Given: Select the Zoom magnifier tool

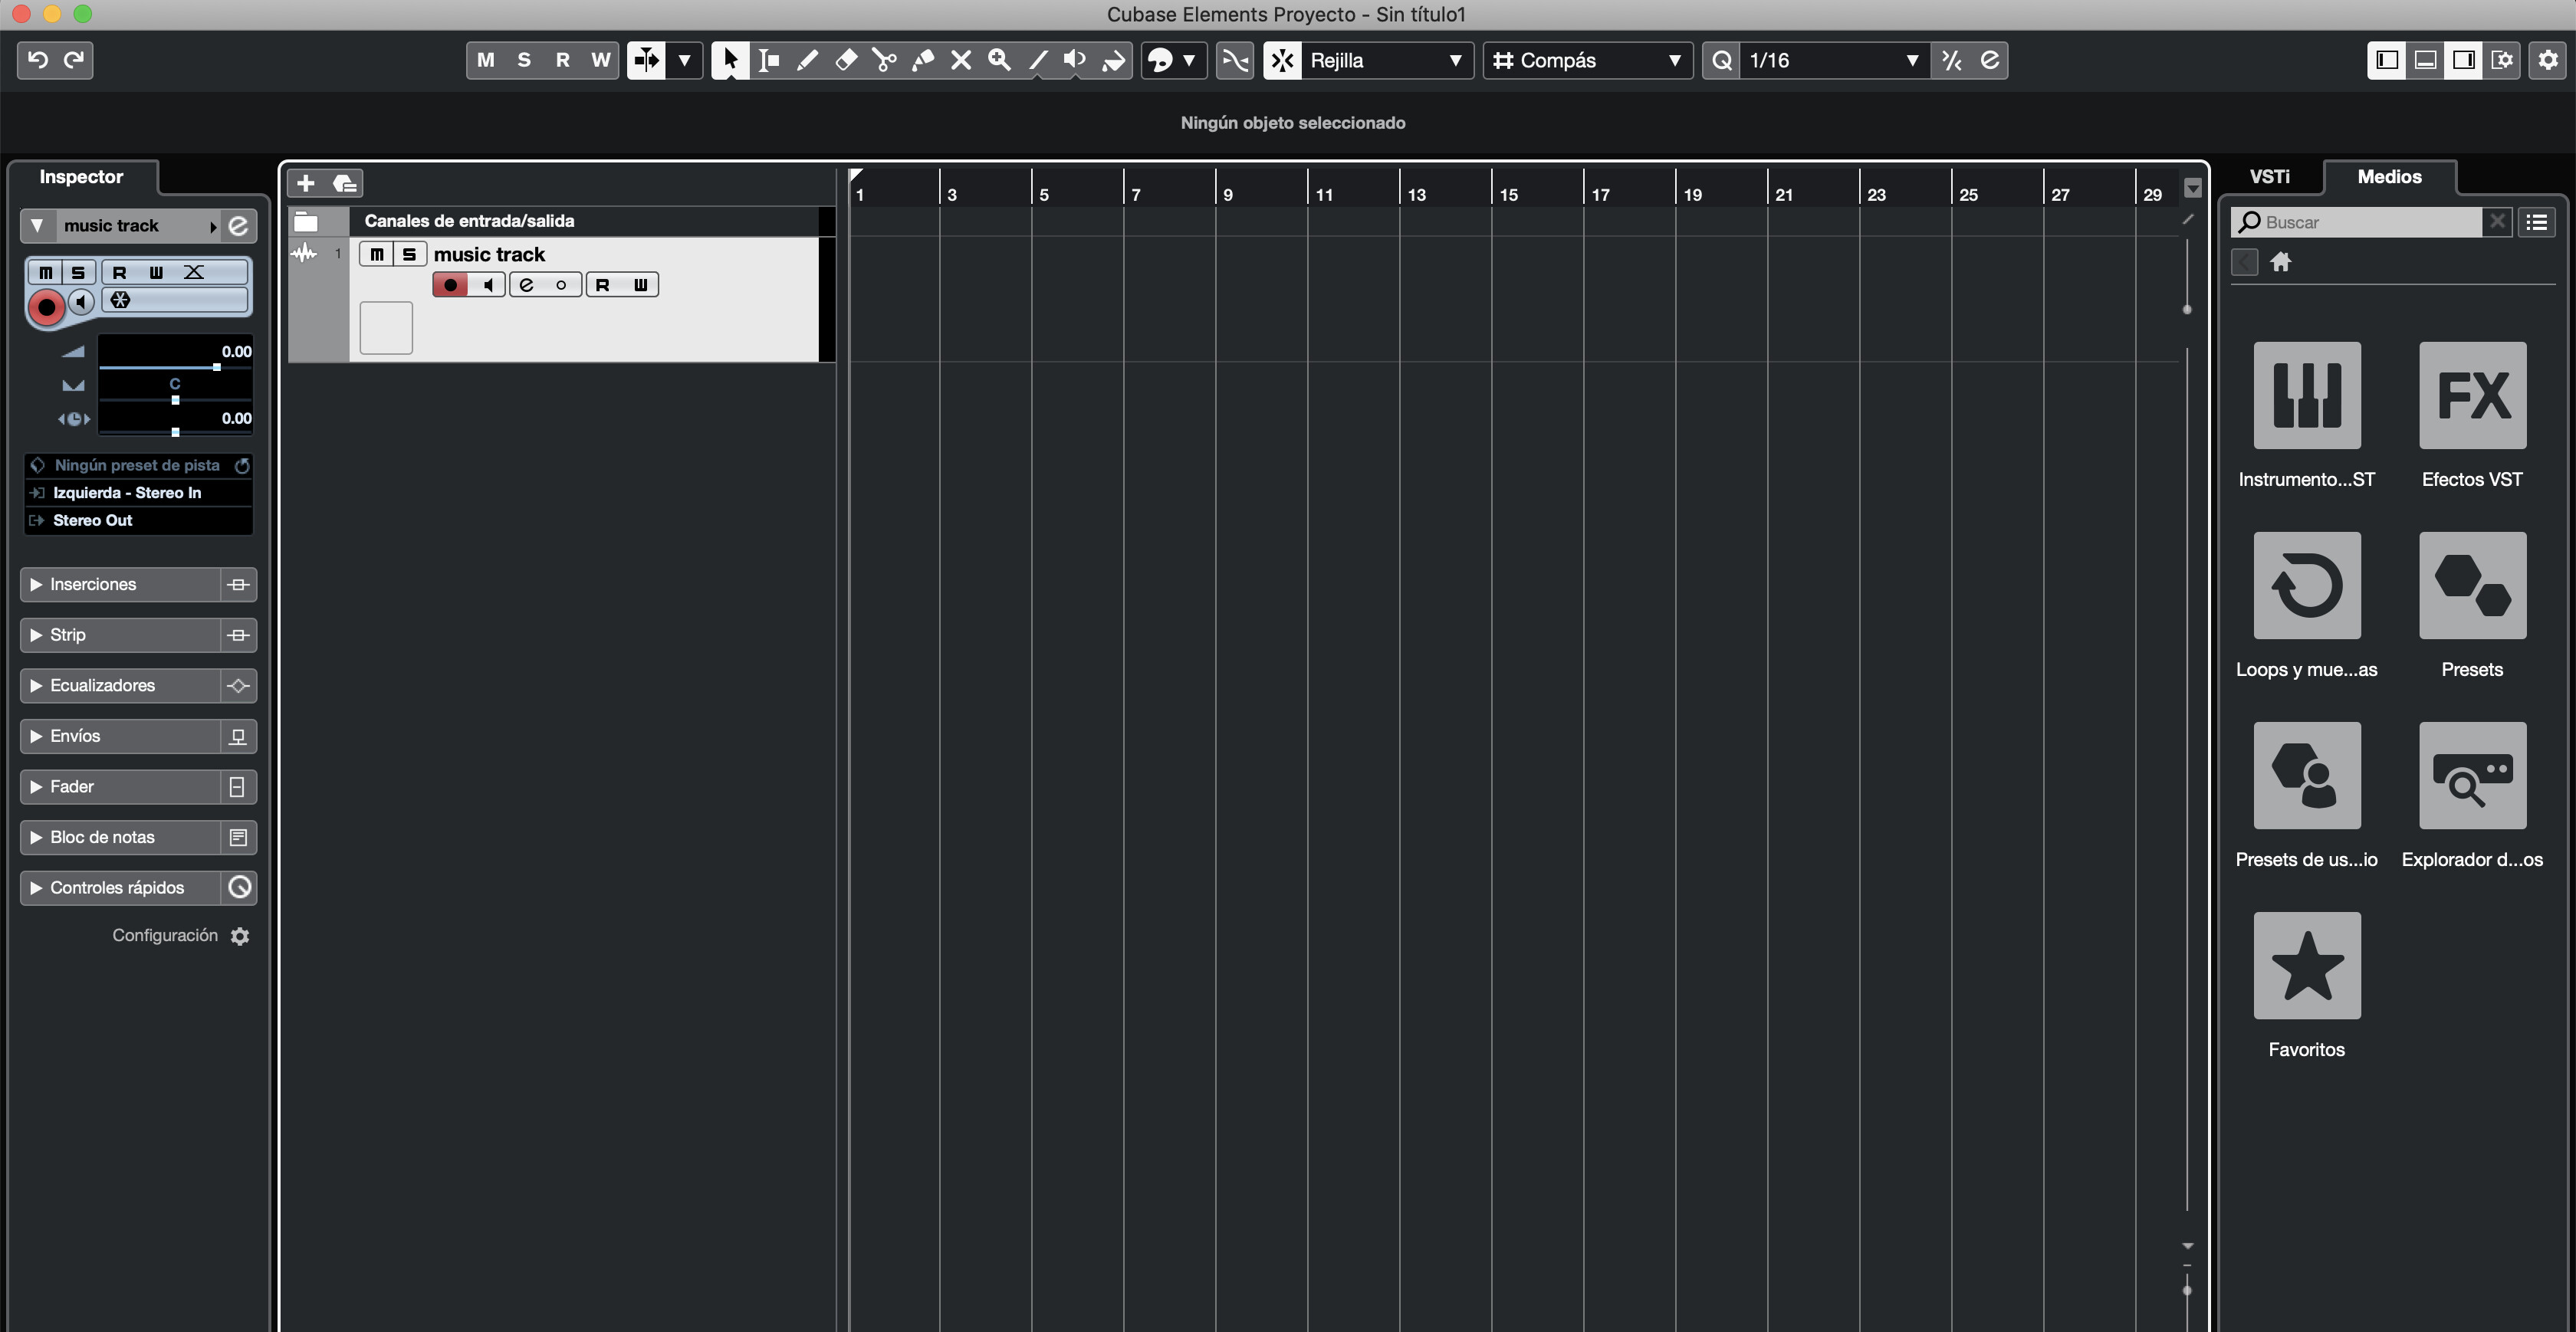Looking at the screenshot, I should [x=999, y=60].
